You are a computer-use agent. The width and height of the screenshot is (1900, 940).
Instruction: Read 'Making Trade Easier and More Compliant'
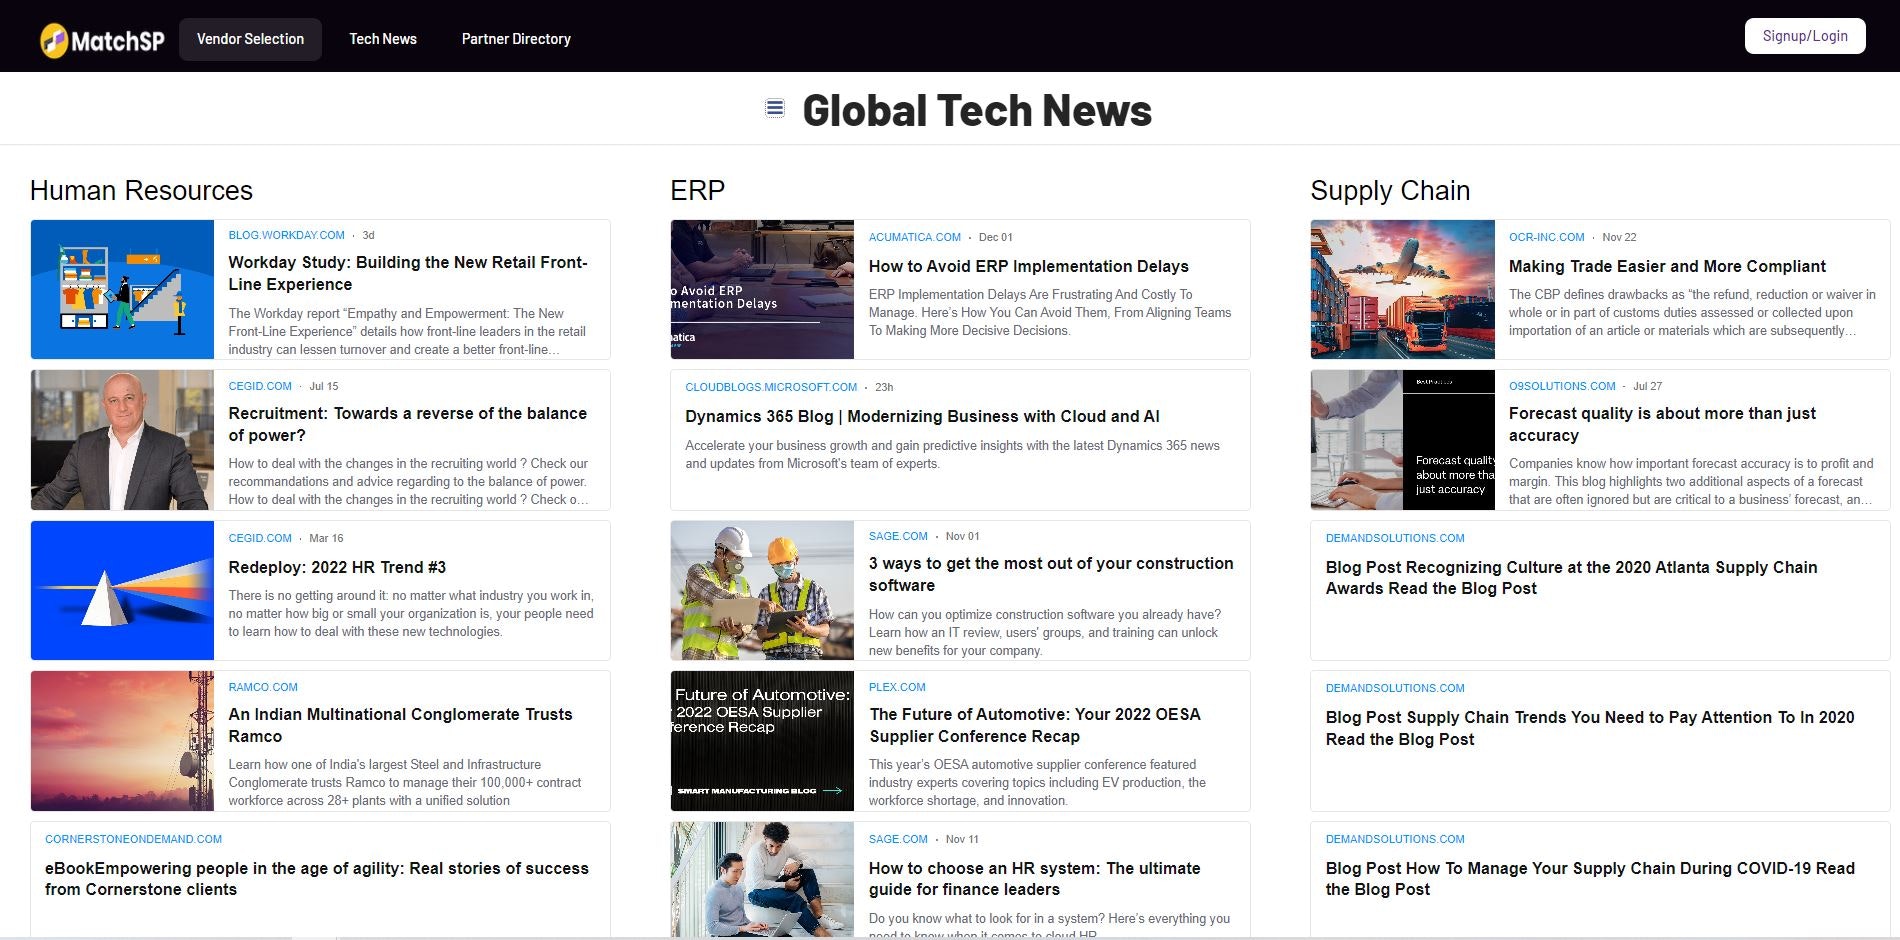point(1667,266)
